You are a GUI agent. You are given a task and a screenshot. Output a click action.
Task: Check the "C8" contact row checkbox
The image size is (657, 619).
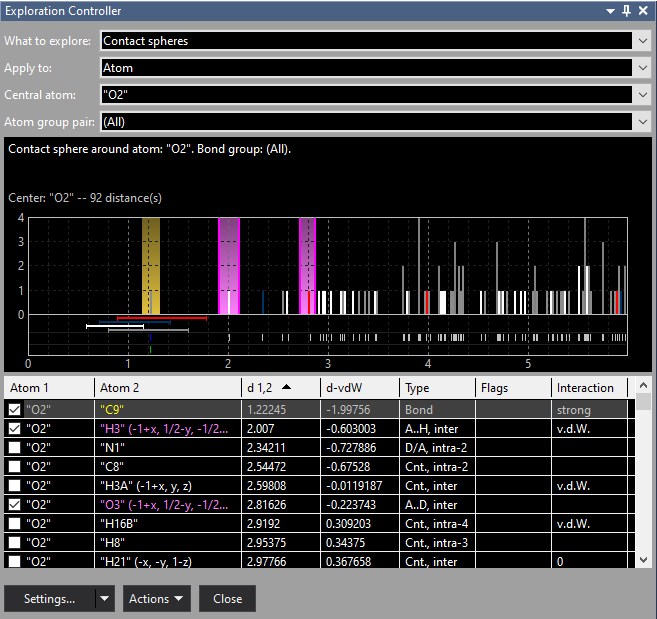[14, 466]
